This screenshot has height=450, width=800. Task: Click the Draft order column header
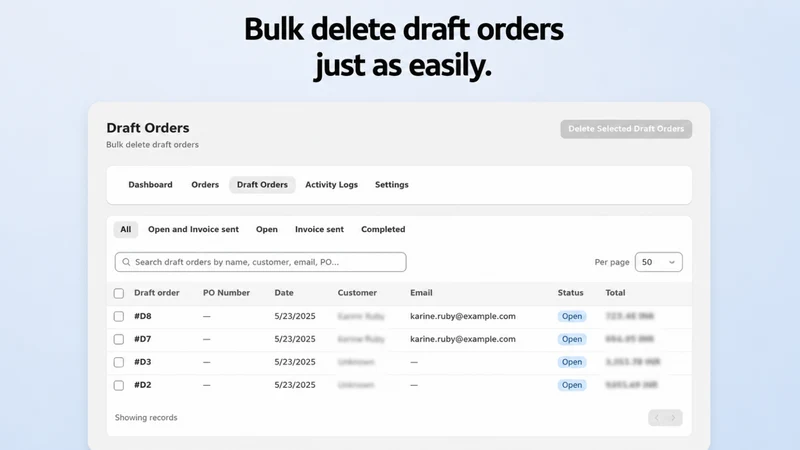click(x=157, y=293)
